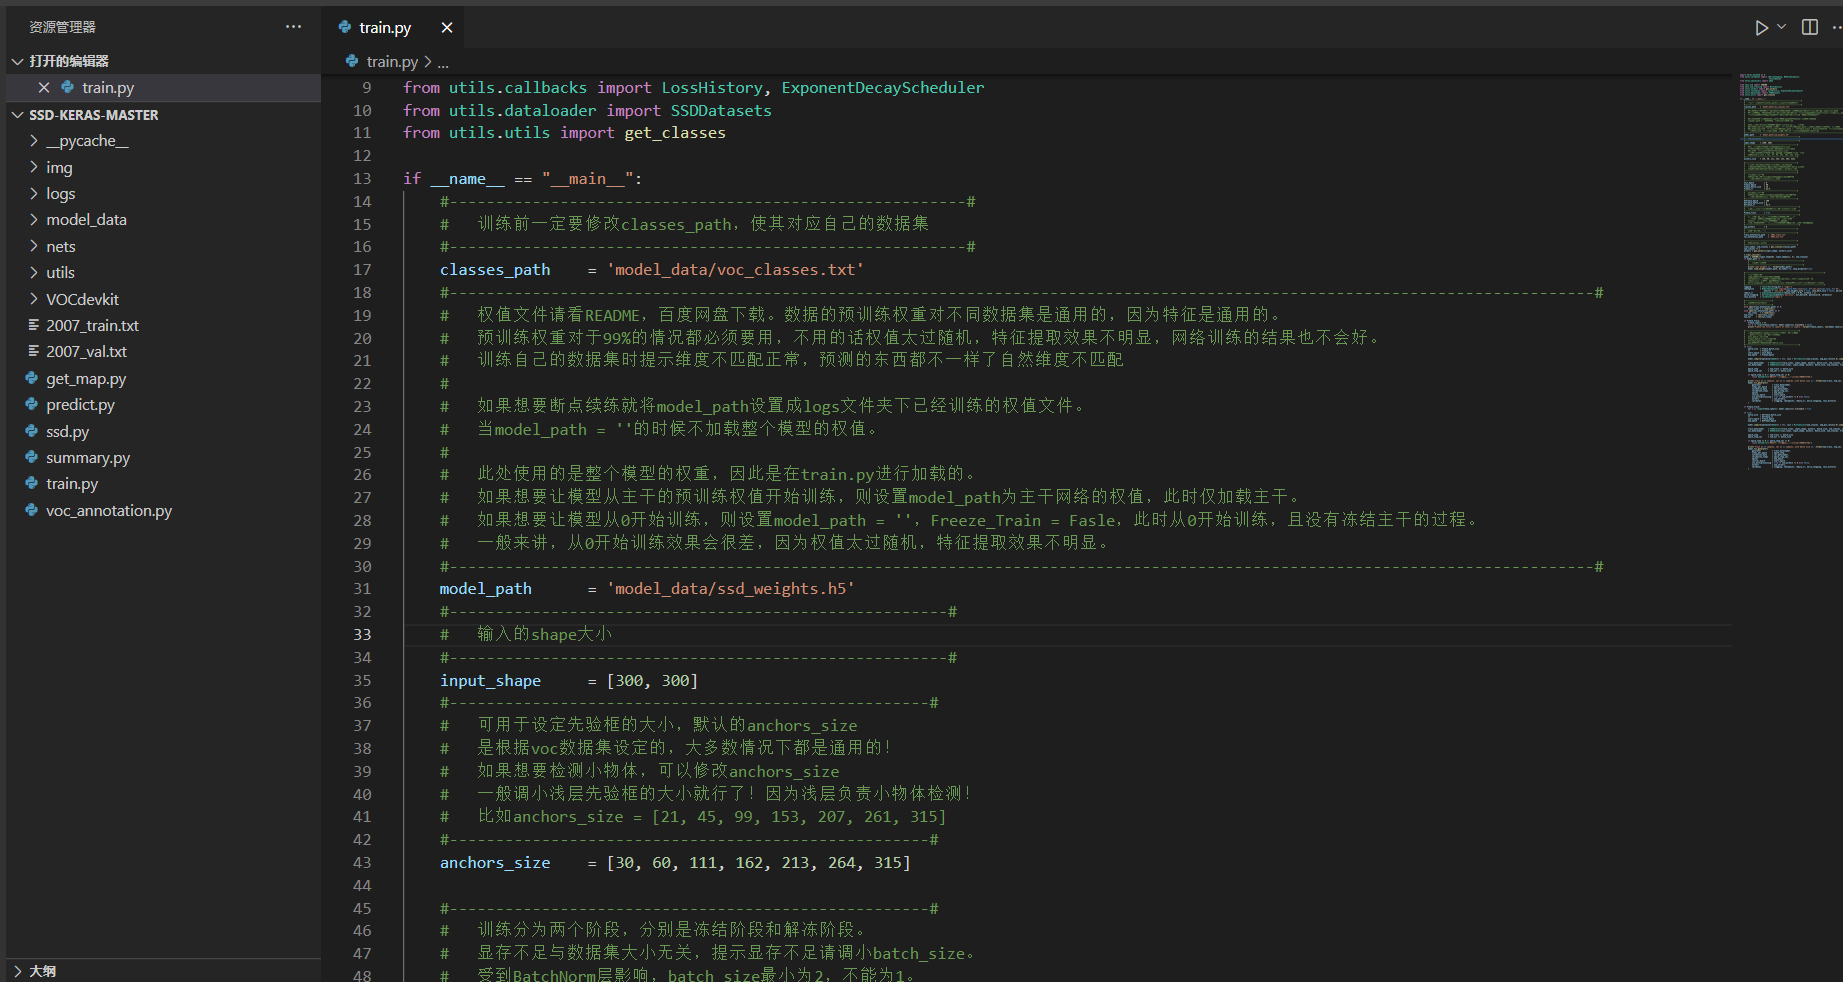Viewport: 1843px width, 982px height.
Task: Click the "__main__" string on line 13
Action: (588, 179)
